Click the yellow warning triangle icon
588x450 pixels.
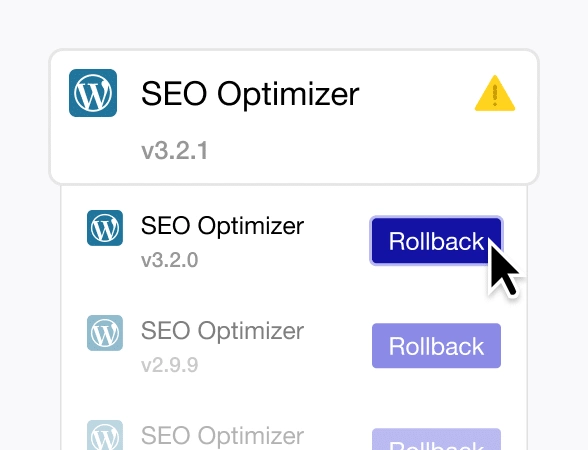pyautogui.click(x=495, y=94)
